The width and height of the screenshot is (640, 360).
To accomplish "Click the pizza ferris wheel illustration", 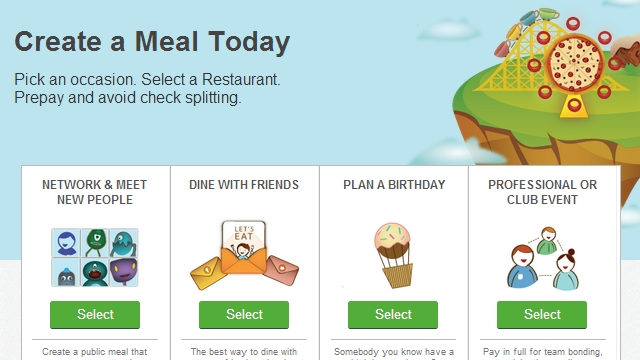I will coord(574,67).
